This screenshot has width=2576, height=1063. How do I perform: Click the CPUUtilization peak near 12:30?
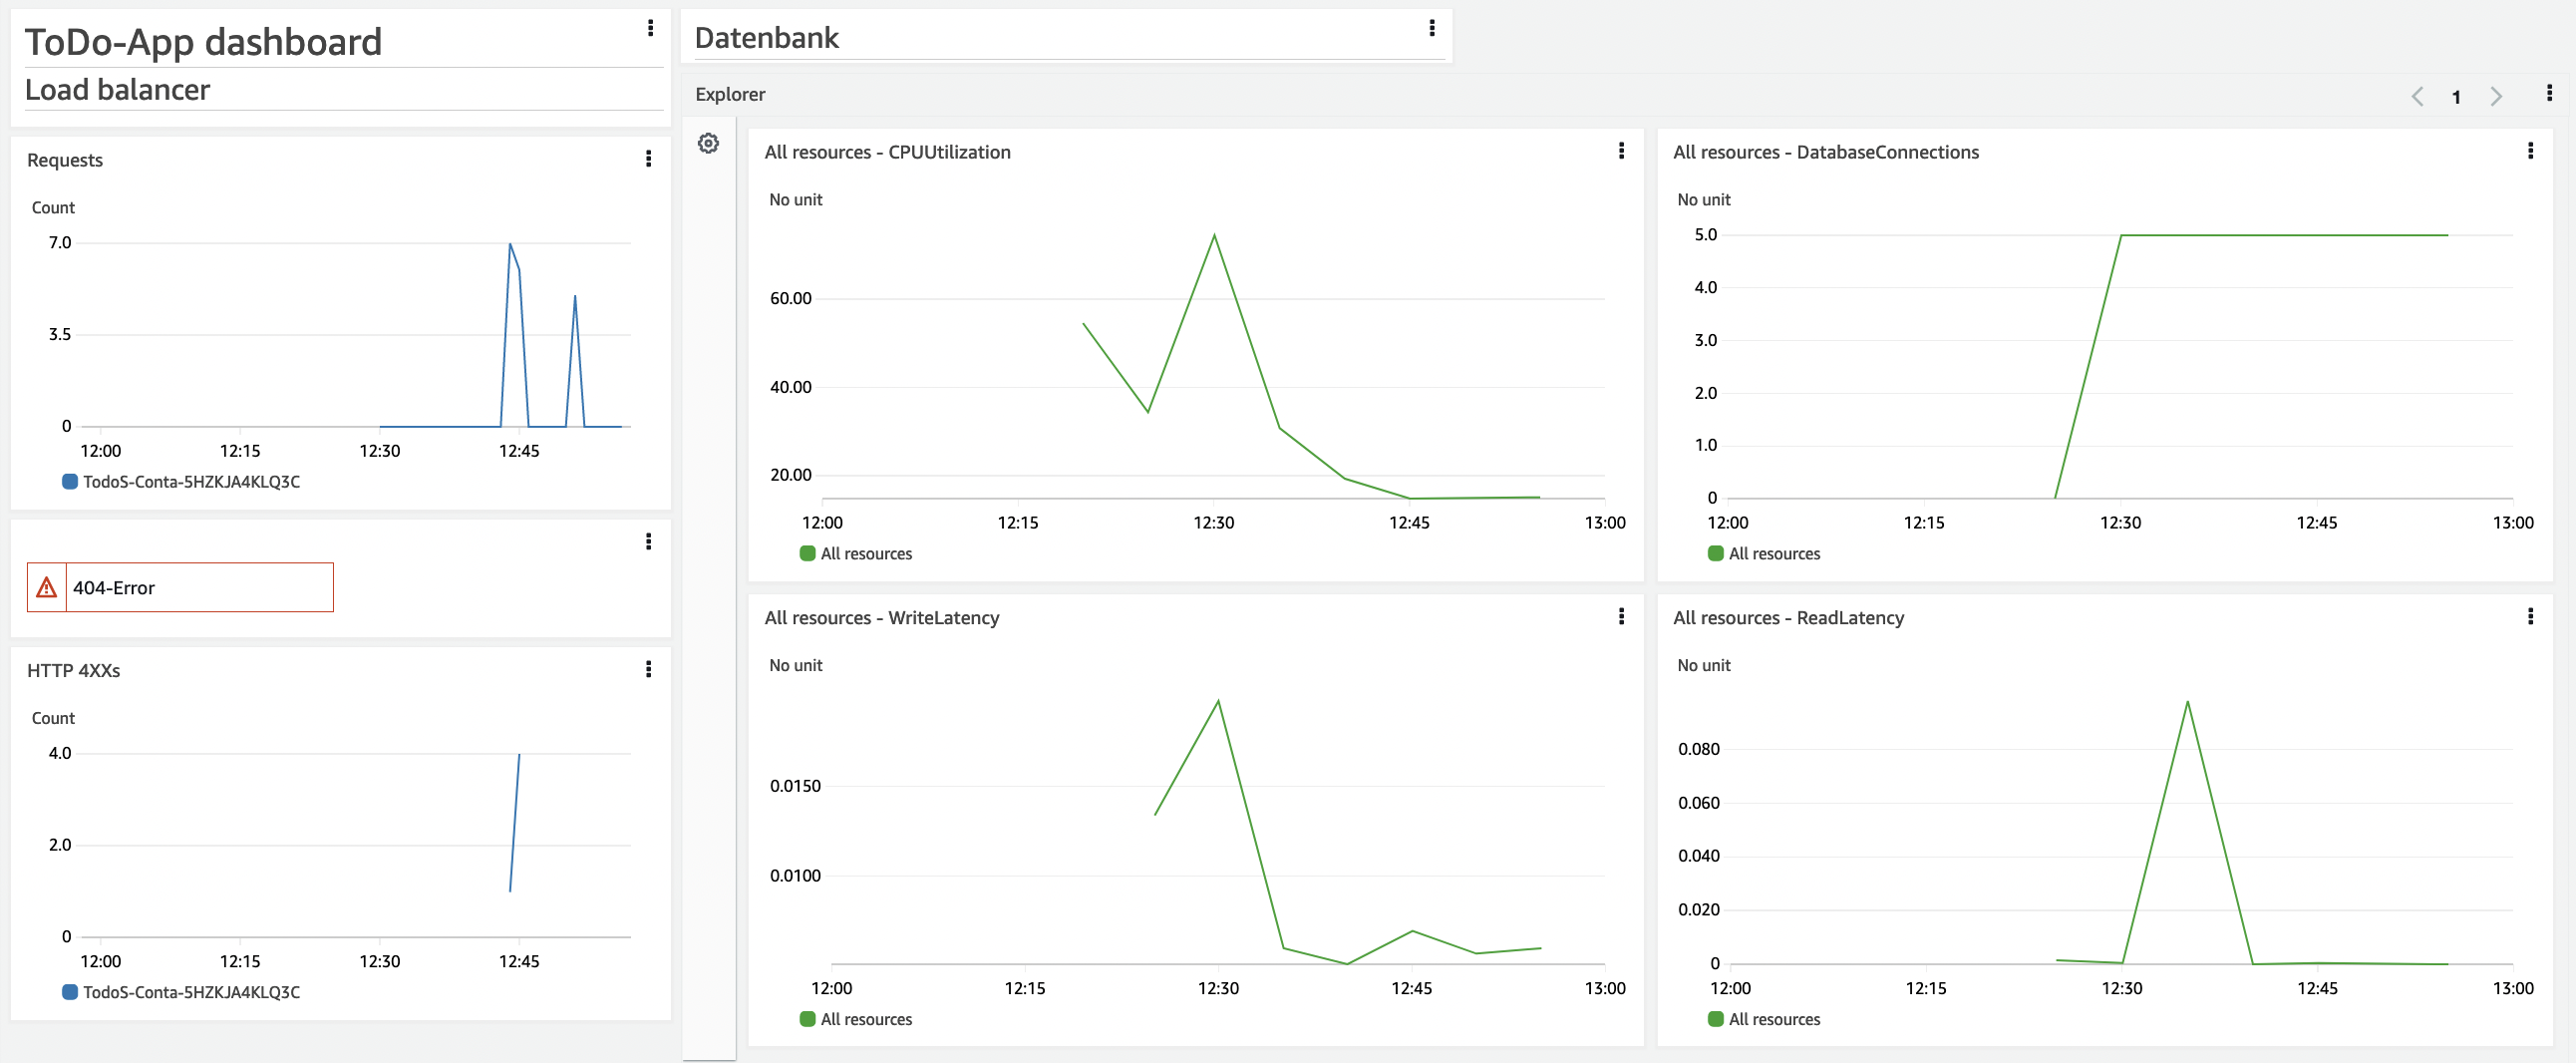point(1214,236)
